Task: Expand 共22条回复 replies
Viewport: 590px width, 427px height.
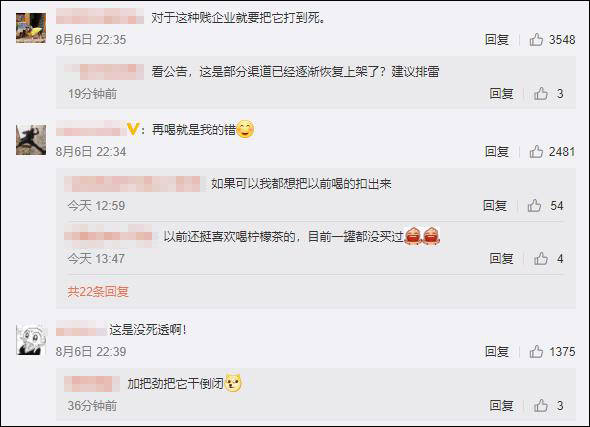Action: 98,292
